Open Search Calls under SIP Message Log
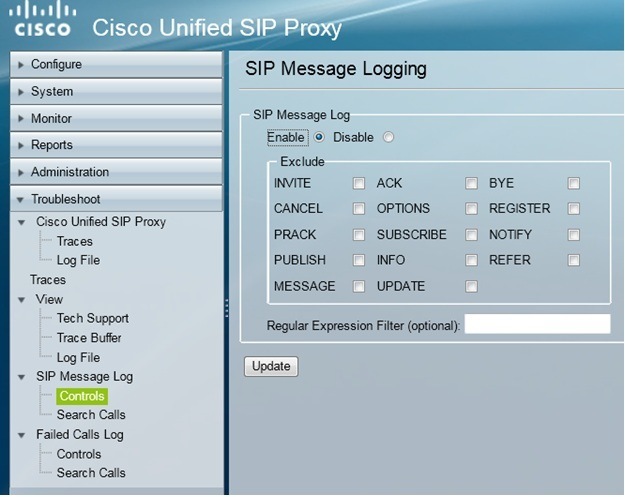Viewport: 625px width, 497px height. coord(91,414)
